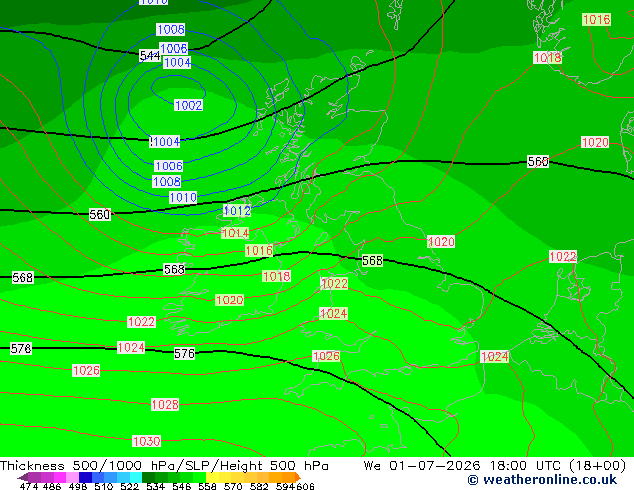The image size is (634, 490).
Task: Select the 1006 label directly above the 544-side 1004
Action: (173, 49)
